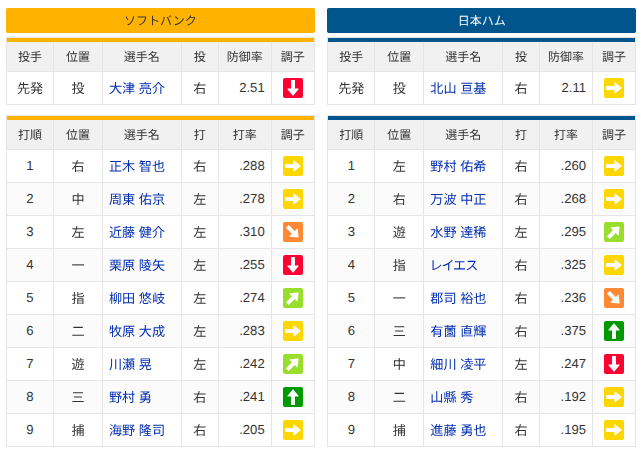This screenshot has width=642, height=451.
Task: Open player page for 海野 隆司
Action: (x=137, y=430)
